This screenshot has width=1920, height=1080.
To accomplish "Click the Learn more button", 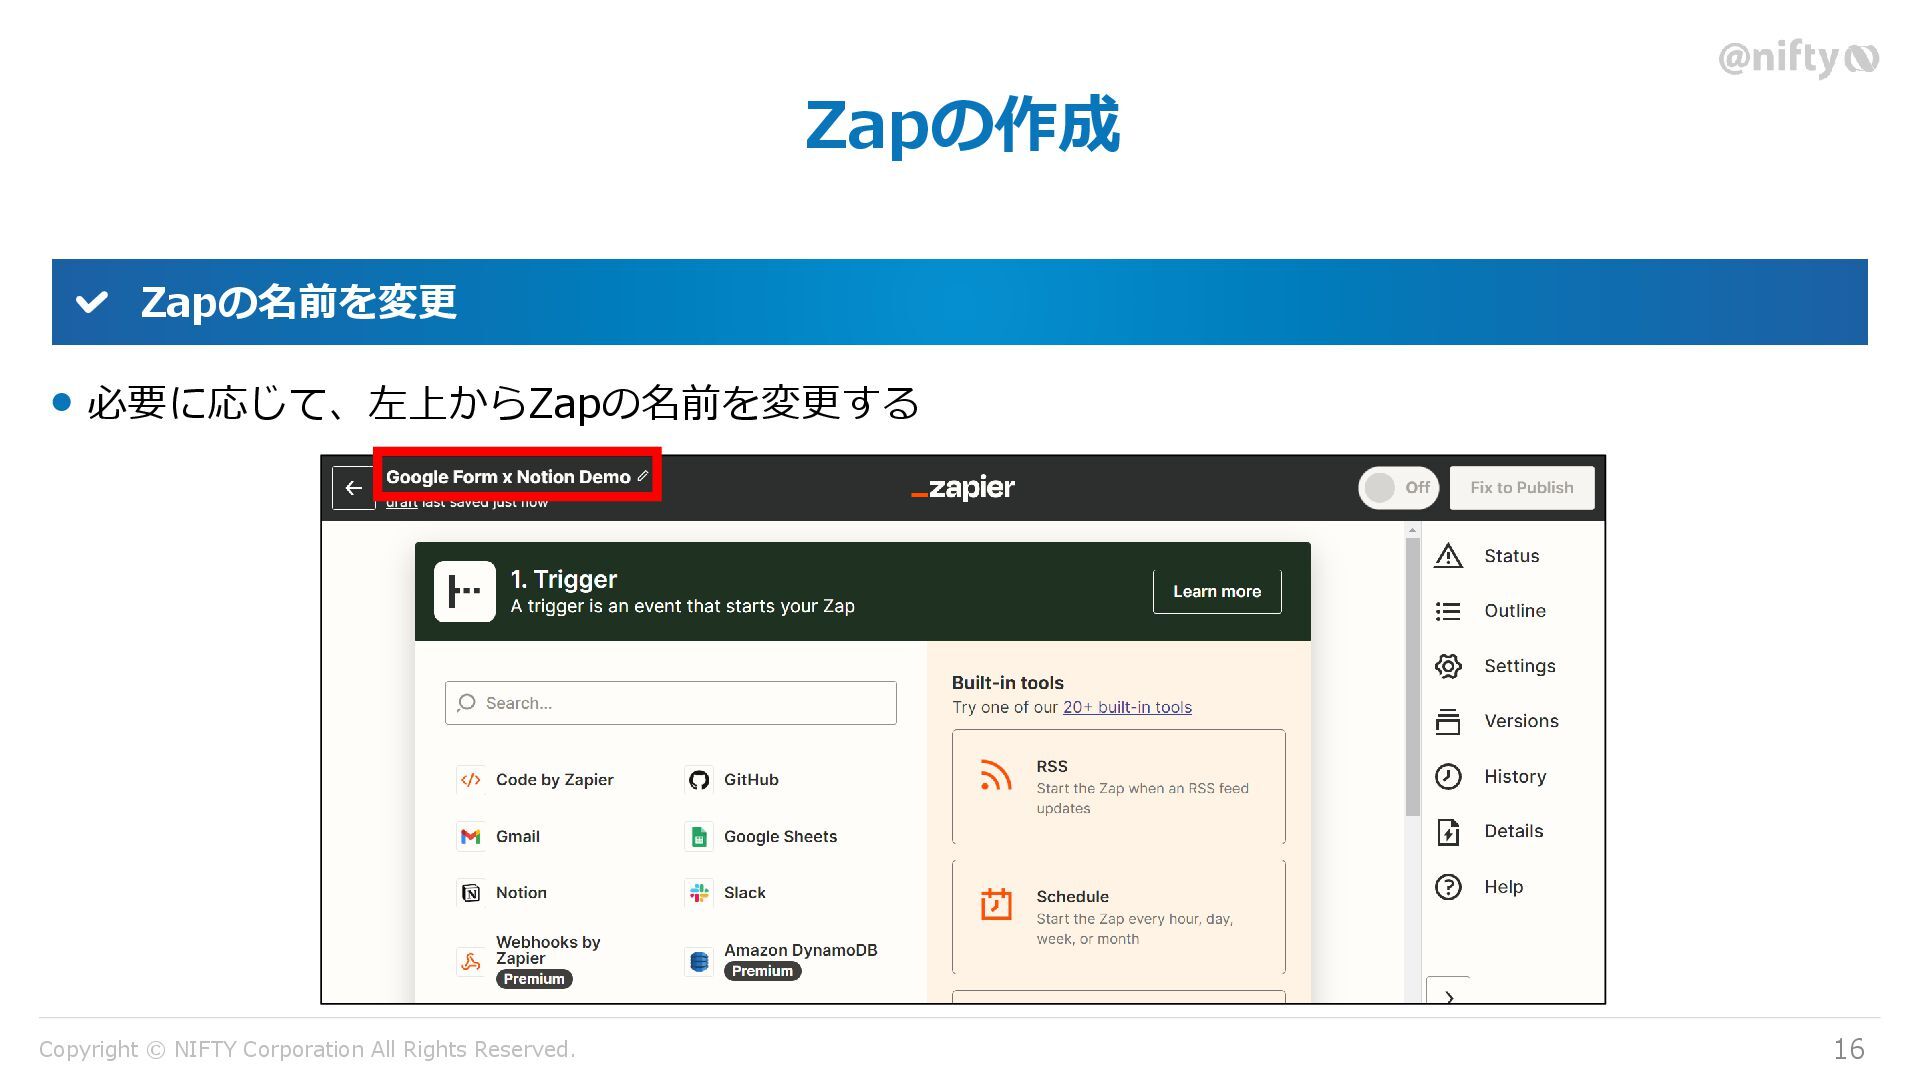I will 1216,592.
